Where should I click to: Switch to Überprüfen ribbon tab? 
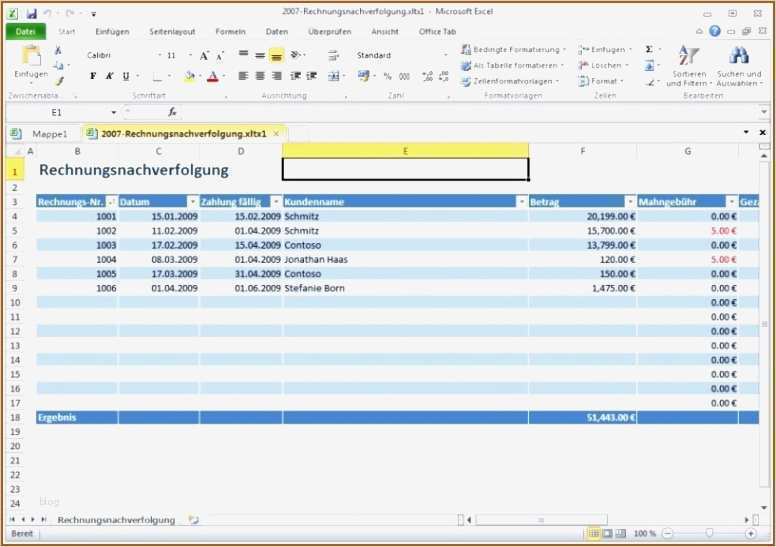330,32
